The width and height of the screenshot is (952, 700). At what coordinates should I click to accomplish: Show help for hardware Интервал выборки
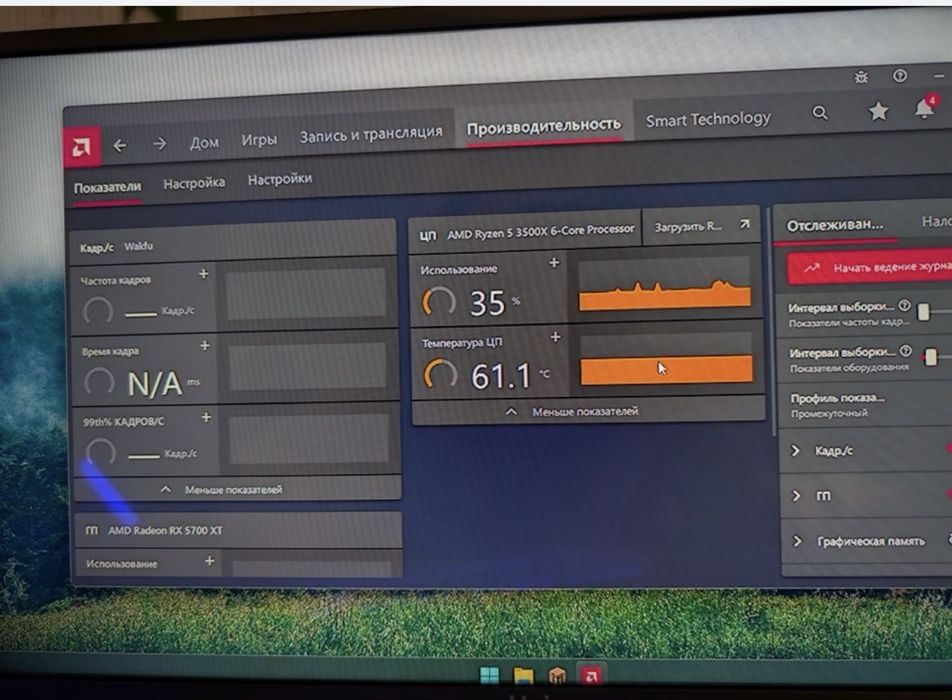click(905, 350)
